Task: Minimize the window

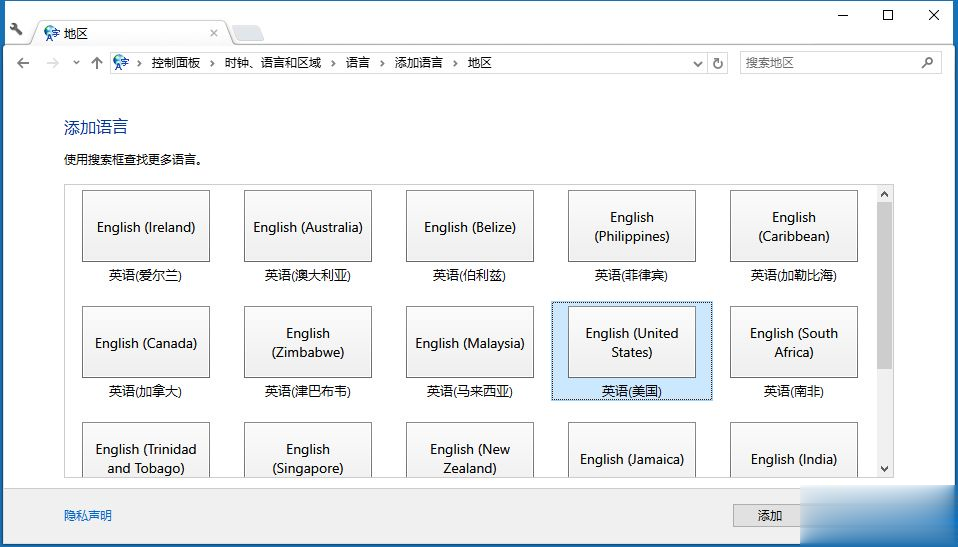Action: (843, 15)
